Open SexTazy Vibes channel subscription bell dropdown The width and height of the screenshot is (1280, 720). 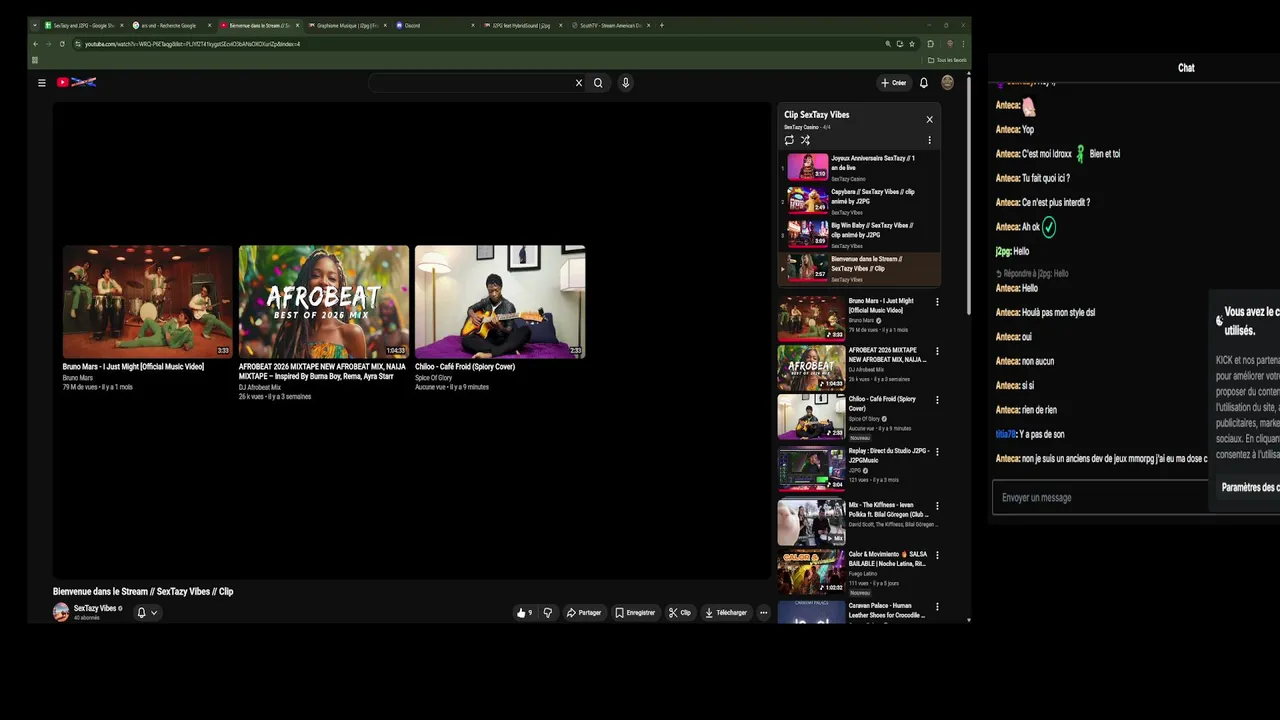tap(147, 612)
